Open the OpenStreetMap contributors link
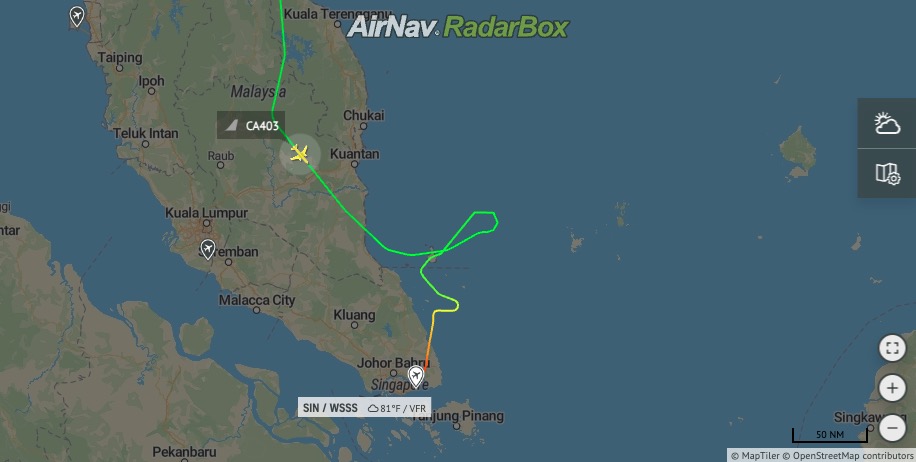The height and width of the screenshot is (462, 916). coord(848,456)
